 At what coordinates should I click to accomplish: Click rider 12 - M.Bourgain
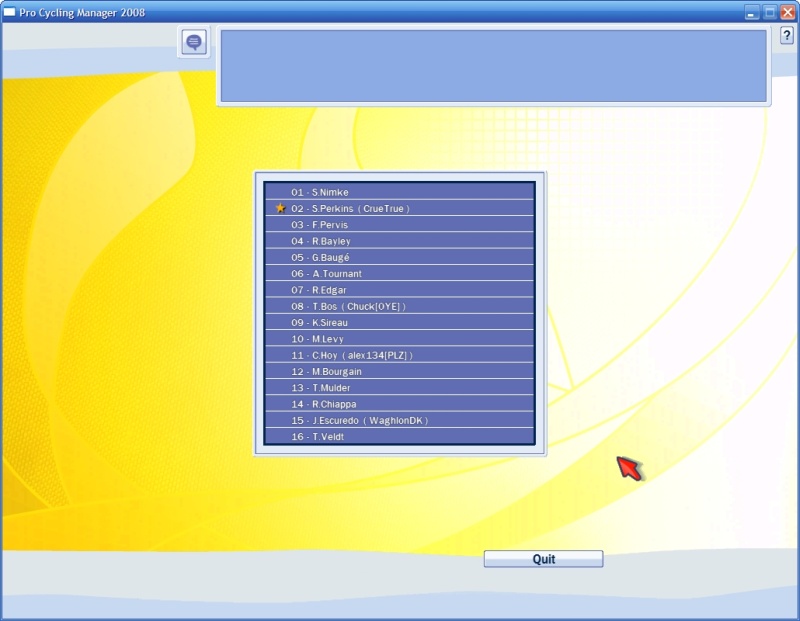click(x=400, y=372)
